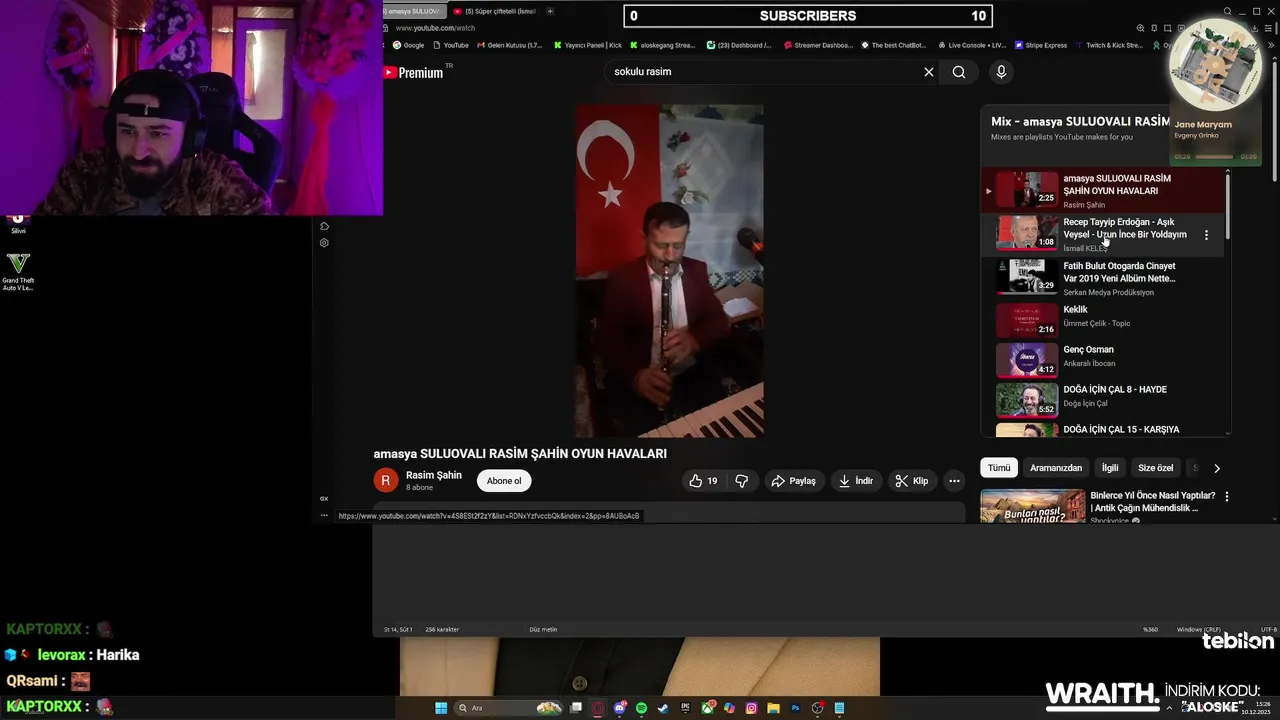Open Gelen Kutusu Gmail bookmark
Screen dimensions: 1280x720
pos(510,45)
